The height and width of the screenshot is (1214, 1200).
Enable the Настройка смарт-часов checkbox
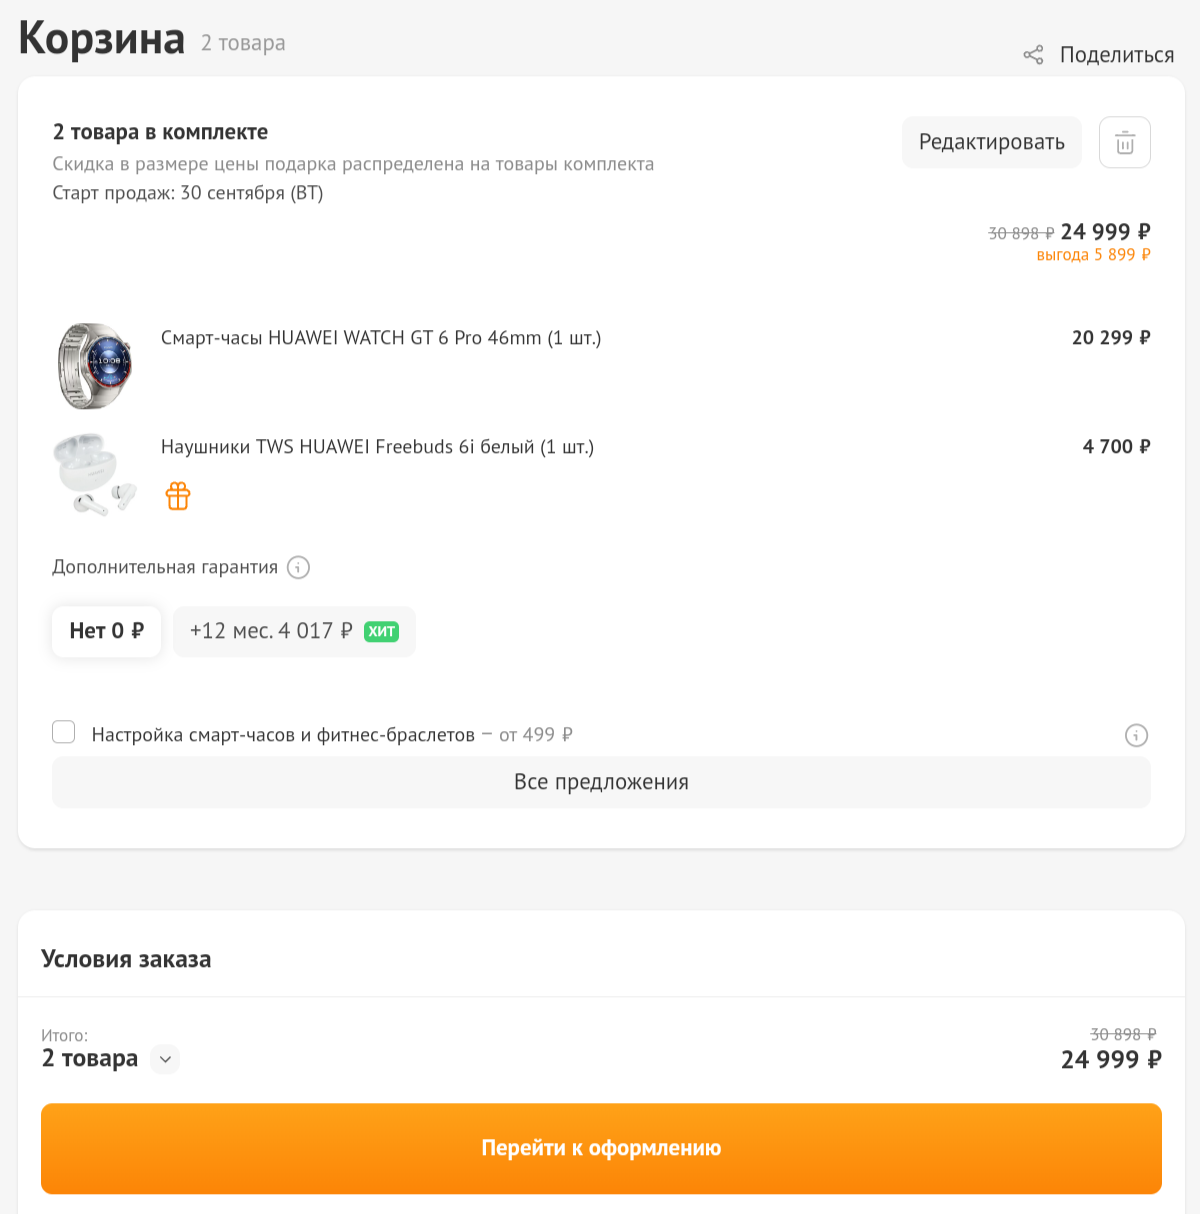[x=63, y=732]
